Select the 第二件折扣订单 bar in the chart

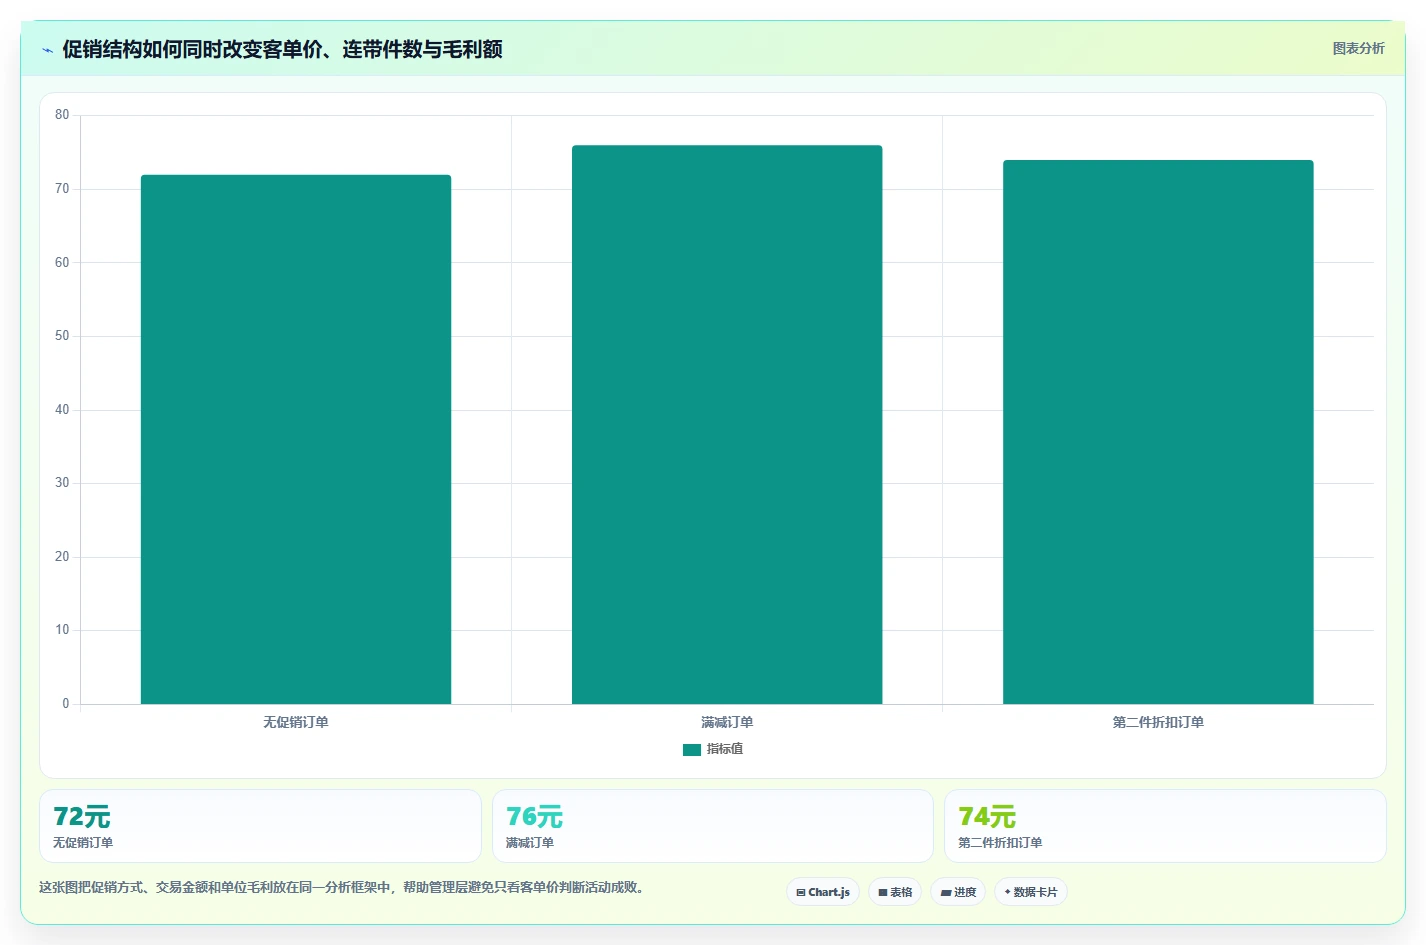(1158, 432)
